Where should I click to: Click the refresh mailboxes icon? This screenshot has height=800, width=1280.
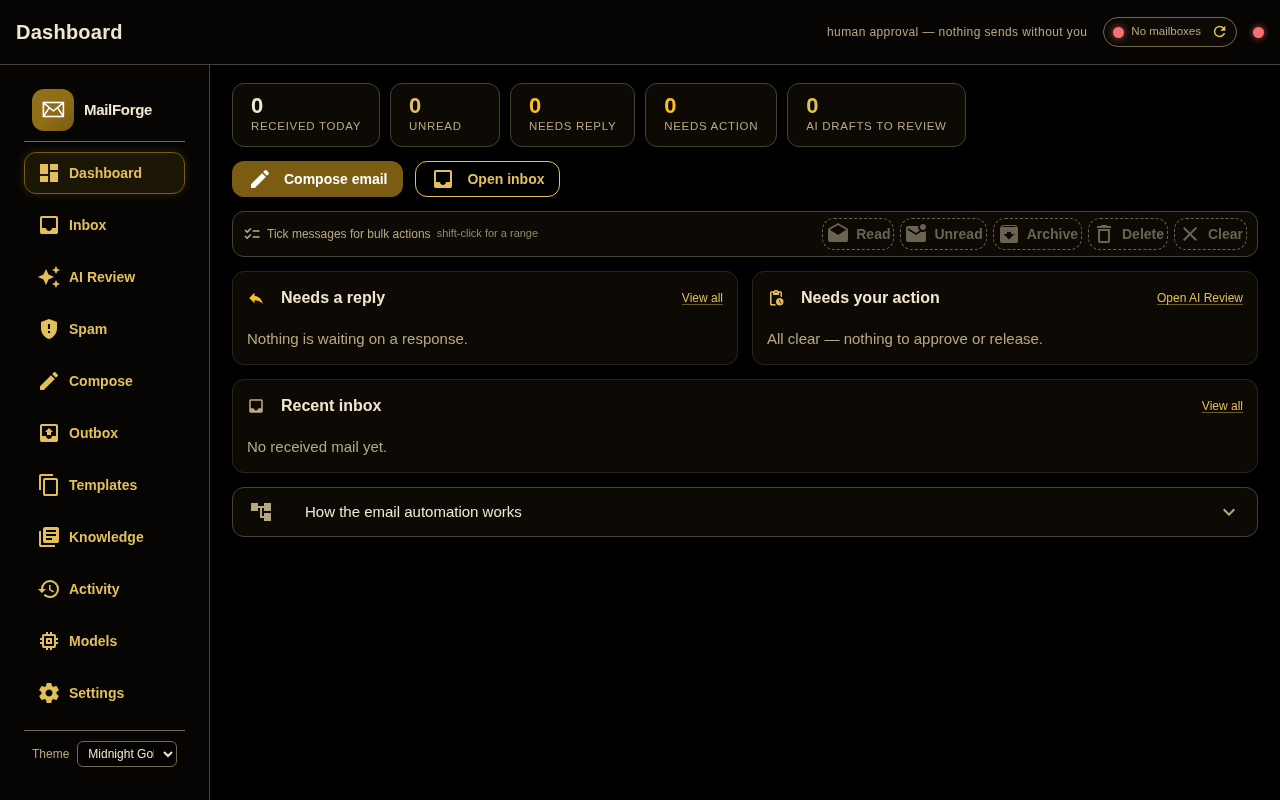[1219, 32]
